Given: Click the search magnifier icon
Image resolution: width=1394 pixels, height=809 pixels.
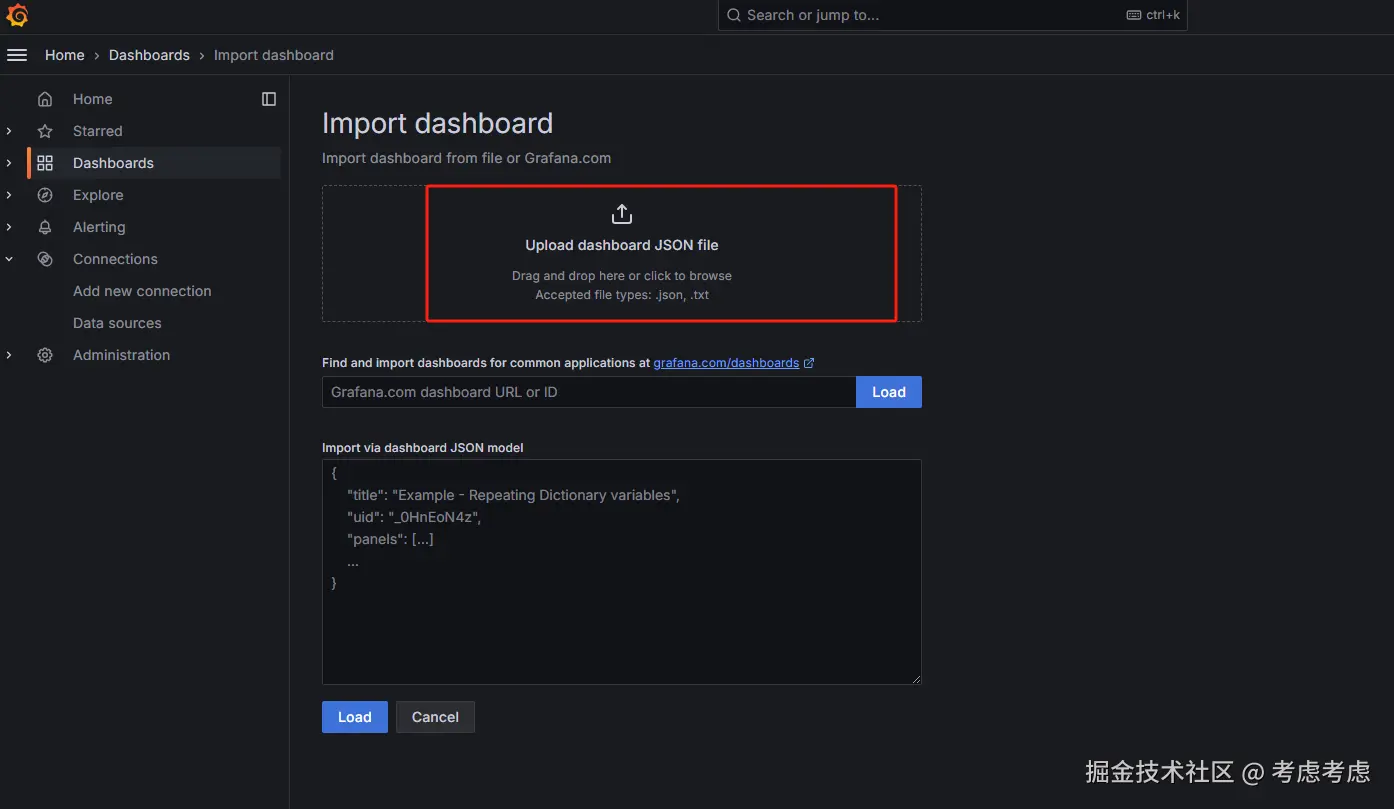Looking at the screenshot, I should pyautogui.click(x=734, y=15).
